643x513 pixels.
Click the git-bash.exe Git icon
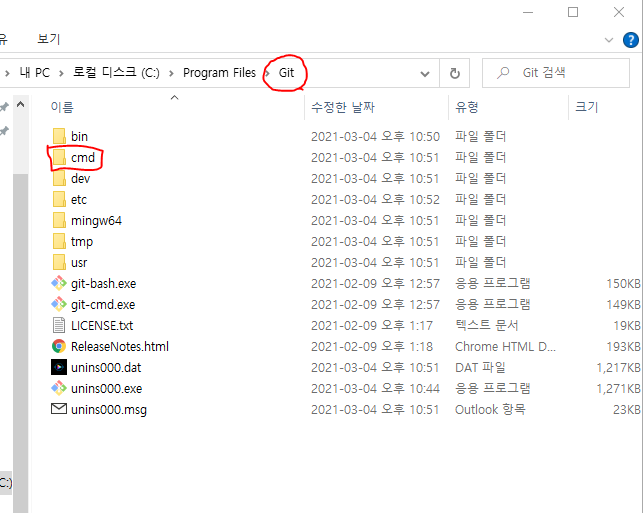click(x=59, y=283)
